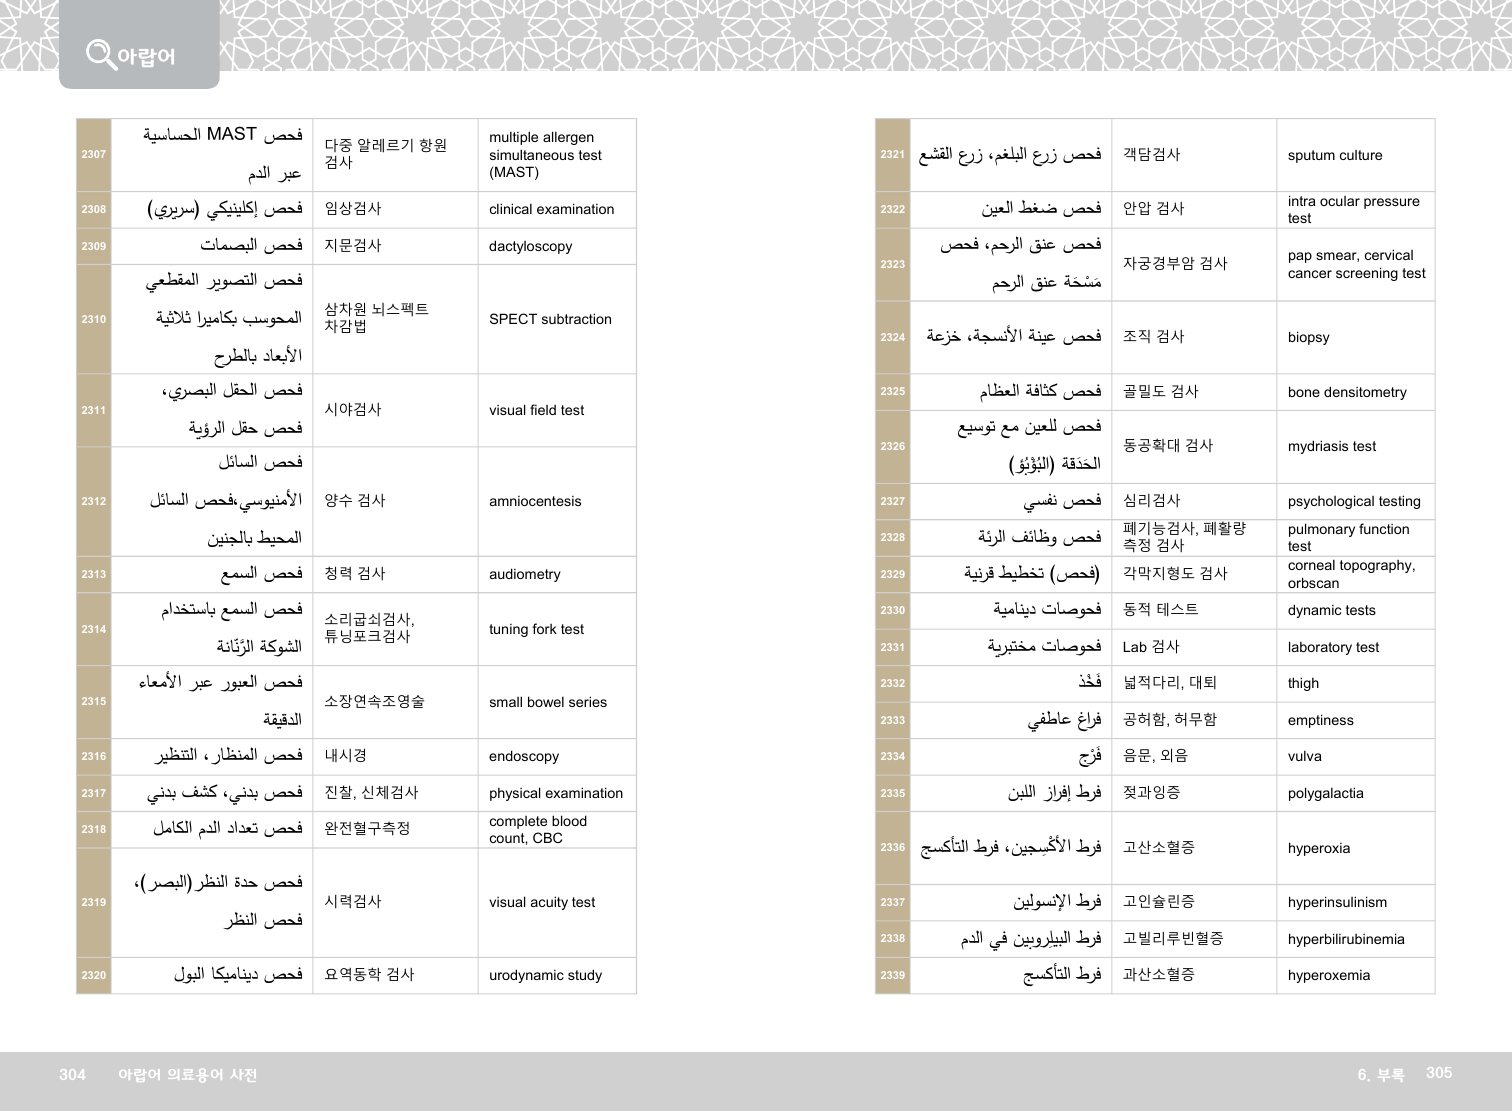
Task: Click the 'sputum culture' term
Action: pyautogui.click(x=1334, y=156)
